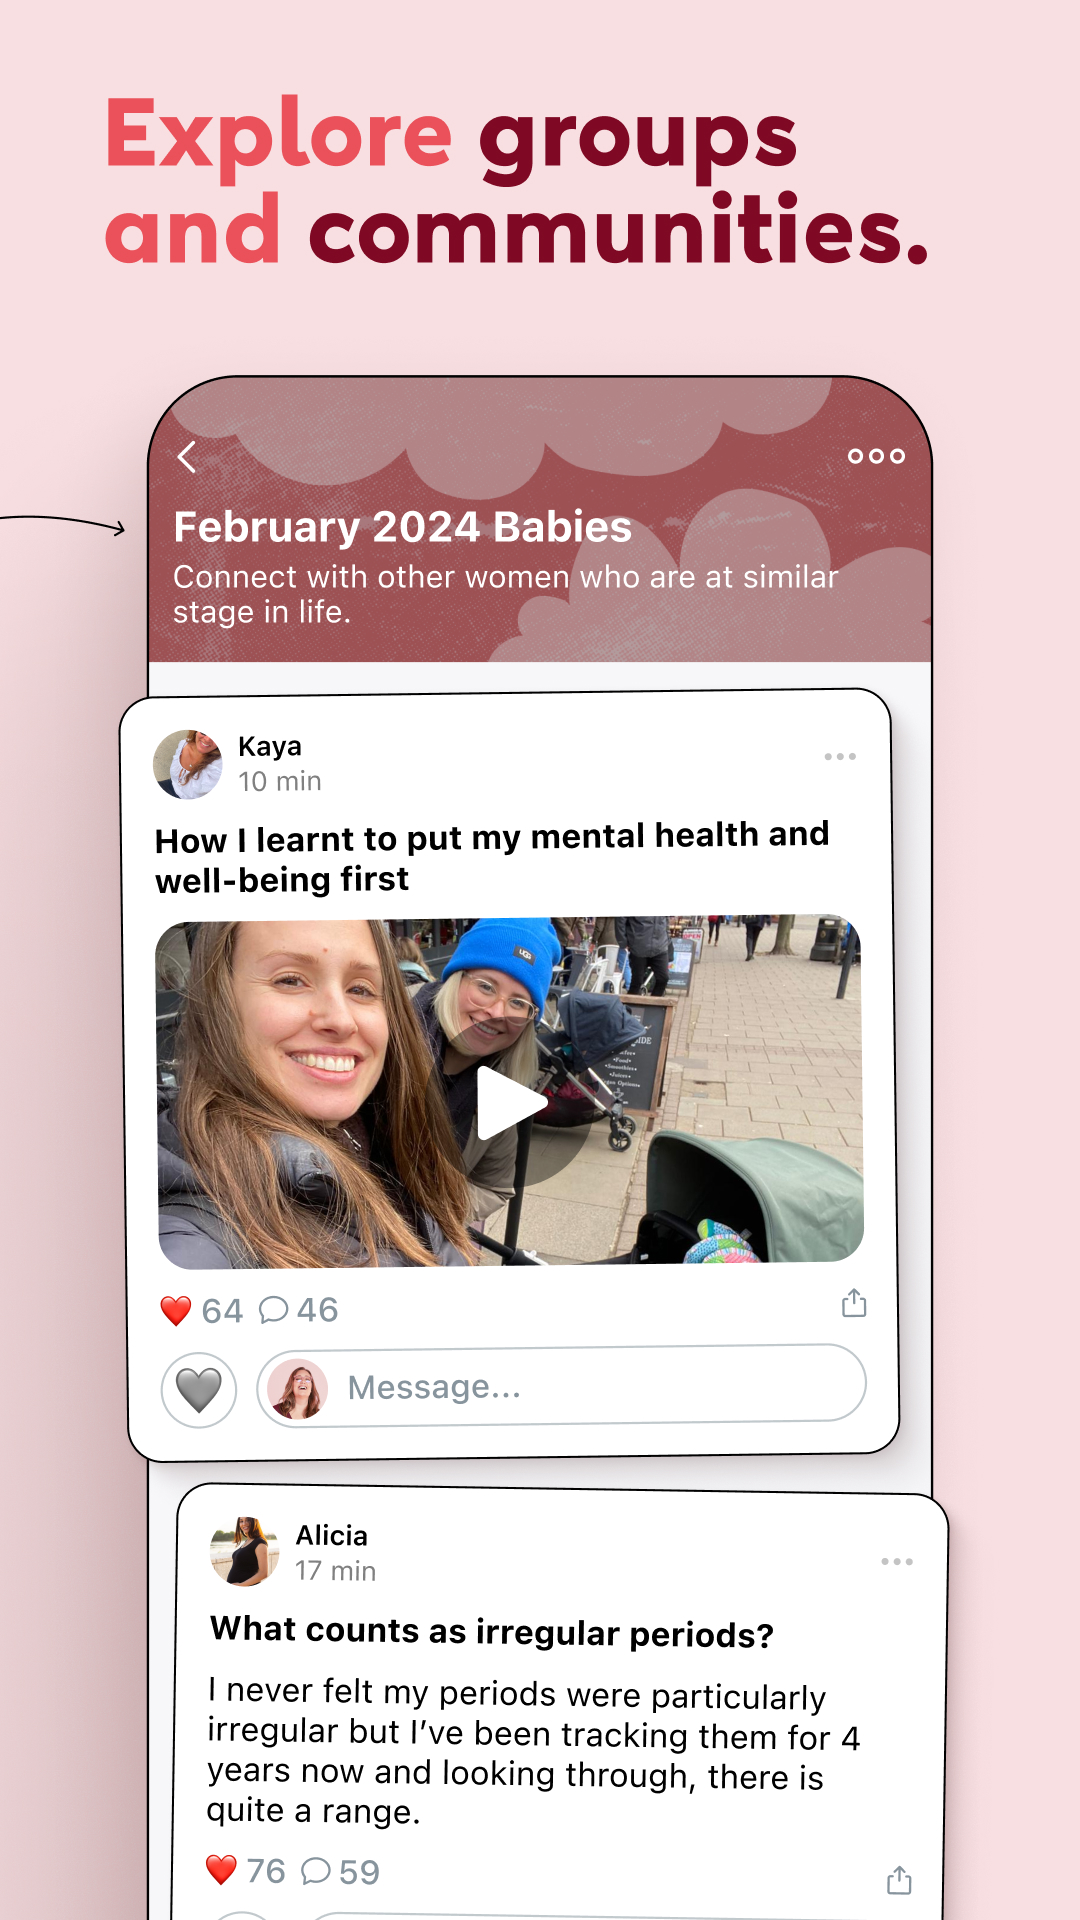Share Alicia's post using the share icon
Viewport: 1080px width, 1920px height.
pos(899,1880)
